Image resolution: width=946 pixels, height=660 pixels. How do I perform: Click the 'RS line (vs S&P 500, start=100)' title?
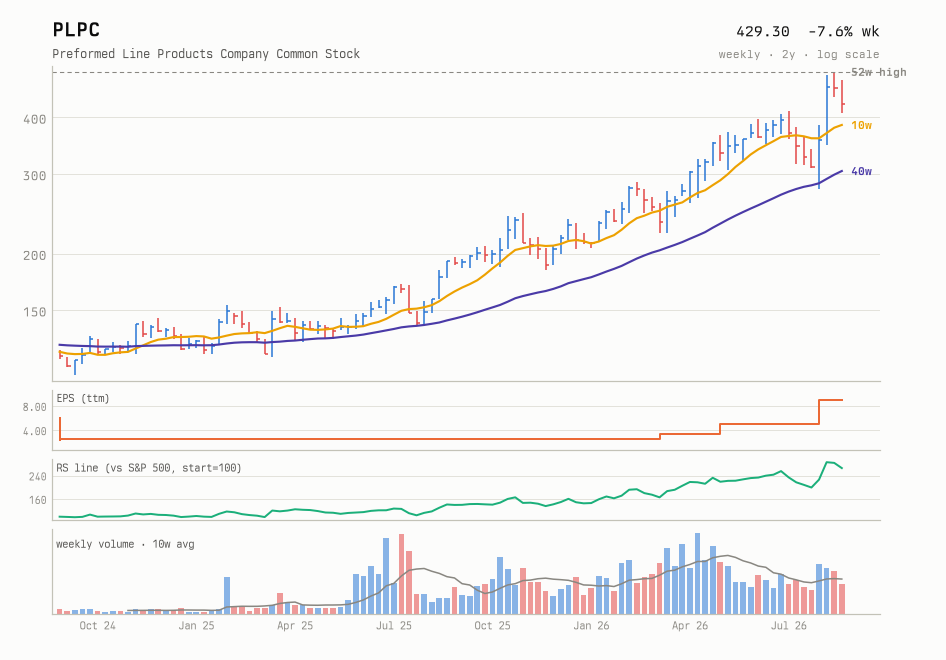(x=148, y=468)
